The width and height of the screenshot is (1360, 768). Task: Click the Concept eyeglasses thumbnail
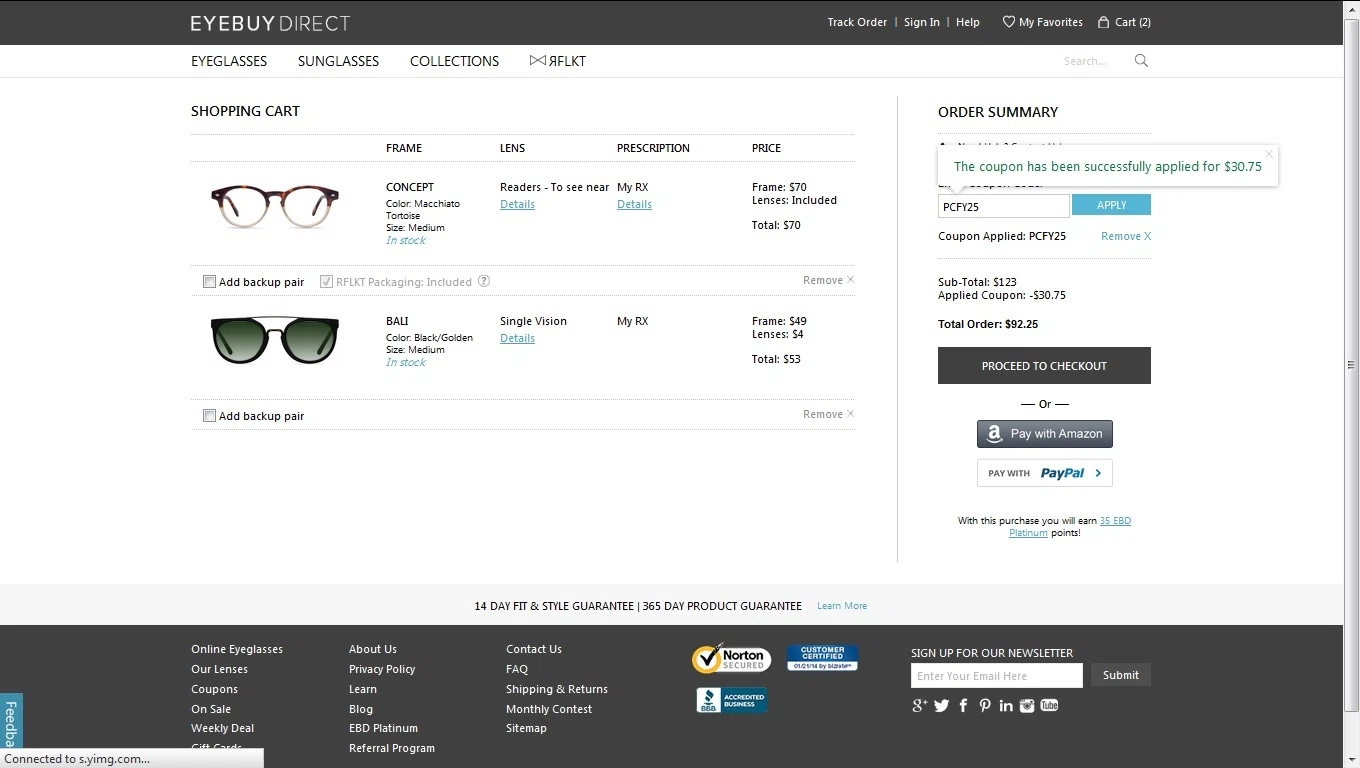pyautogui.click(x=275, y=207)
